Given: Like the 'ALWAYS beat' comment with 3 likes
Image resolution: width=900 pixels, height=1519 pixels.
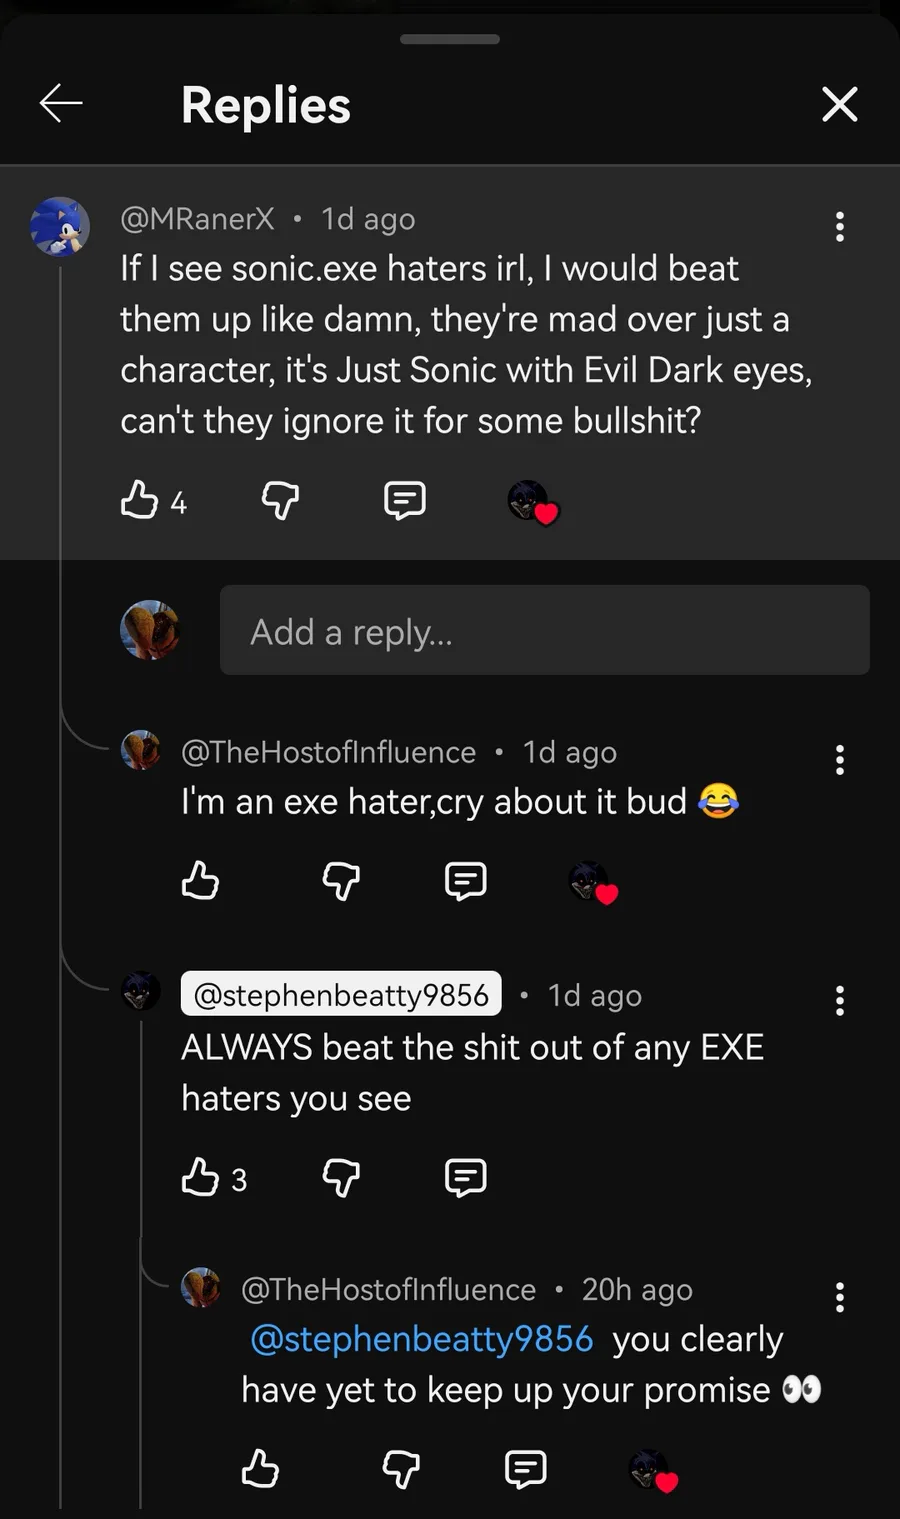Looking at the screenshot, I should click(x=200, y=1177).
